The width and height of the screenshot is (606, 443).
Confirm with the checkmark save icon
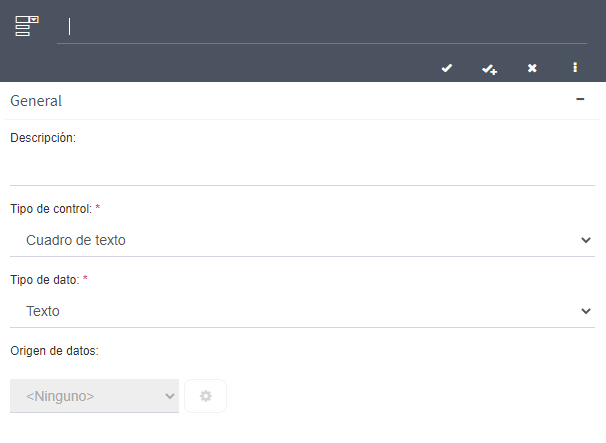pyautogui.click(x=447, y=68)
